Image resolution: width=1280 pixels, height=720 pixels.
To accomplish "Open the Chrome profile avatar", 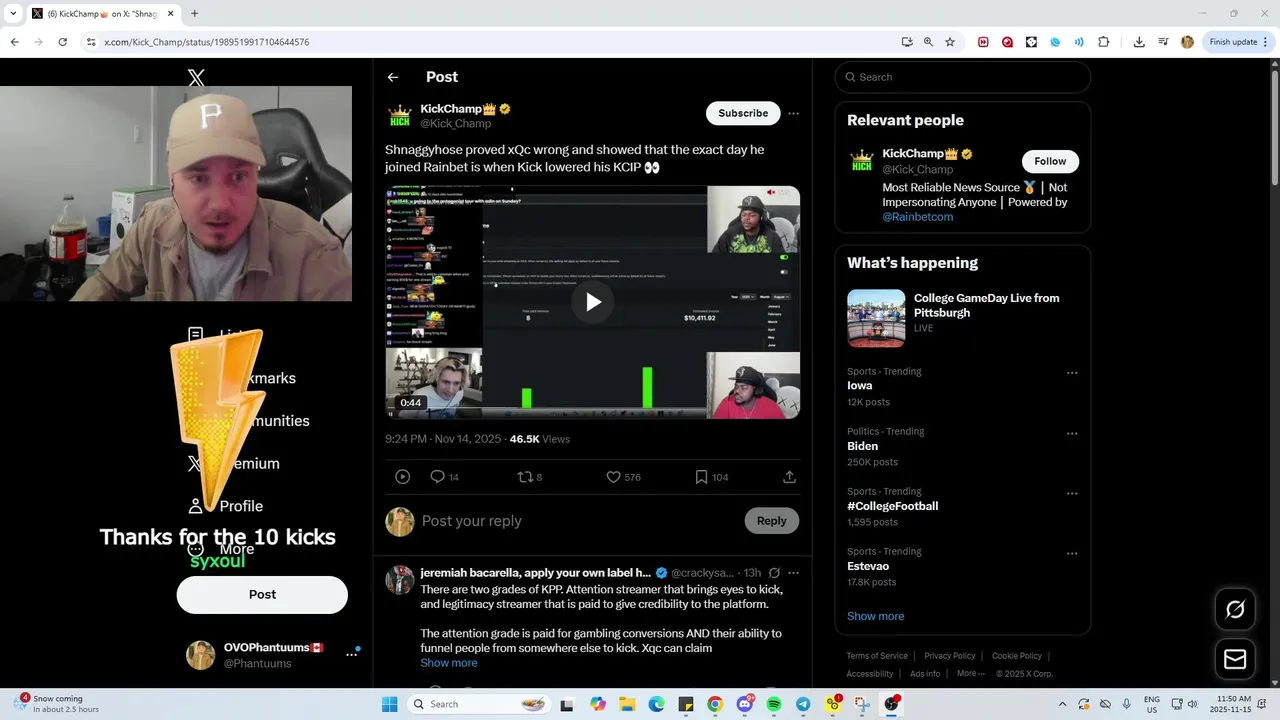I will [x=1187, y=42].
